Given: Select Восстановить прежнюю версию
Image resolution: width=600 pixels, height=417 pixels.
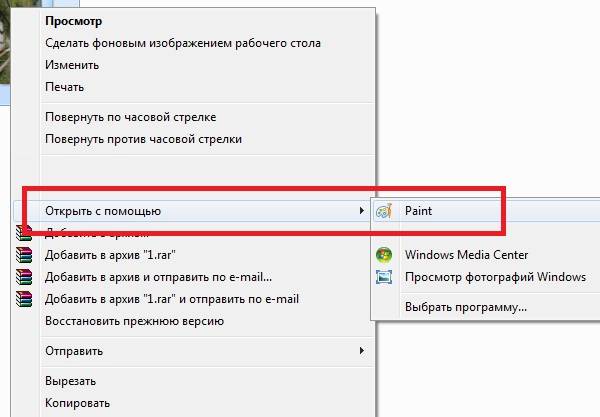Looking at the screenshot, I should (x=134, y=321).
